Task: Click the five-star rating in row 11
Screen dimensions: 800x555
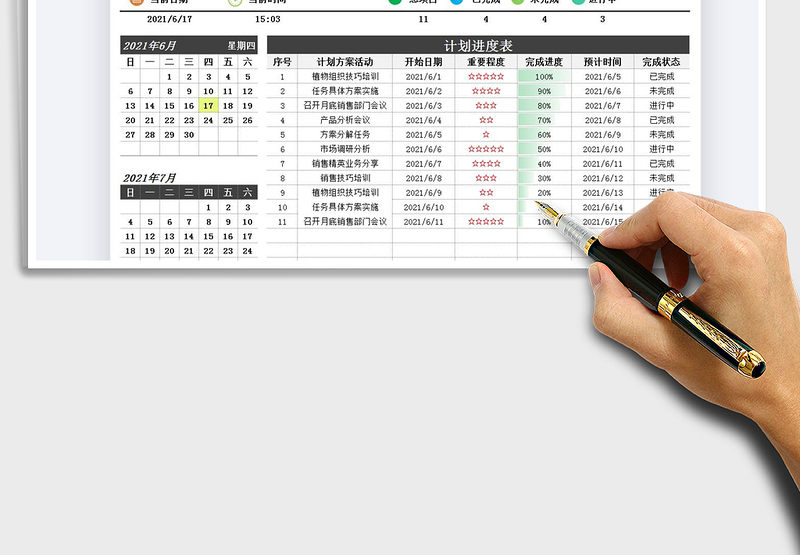Action: [486, 221]
